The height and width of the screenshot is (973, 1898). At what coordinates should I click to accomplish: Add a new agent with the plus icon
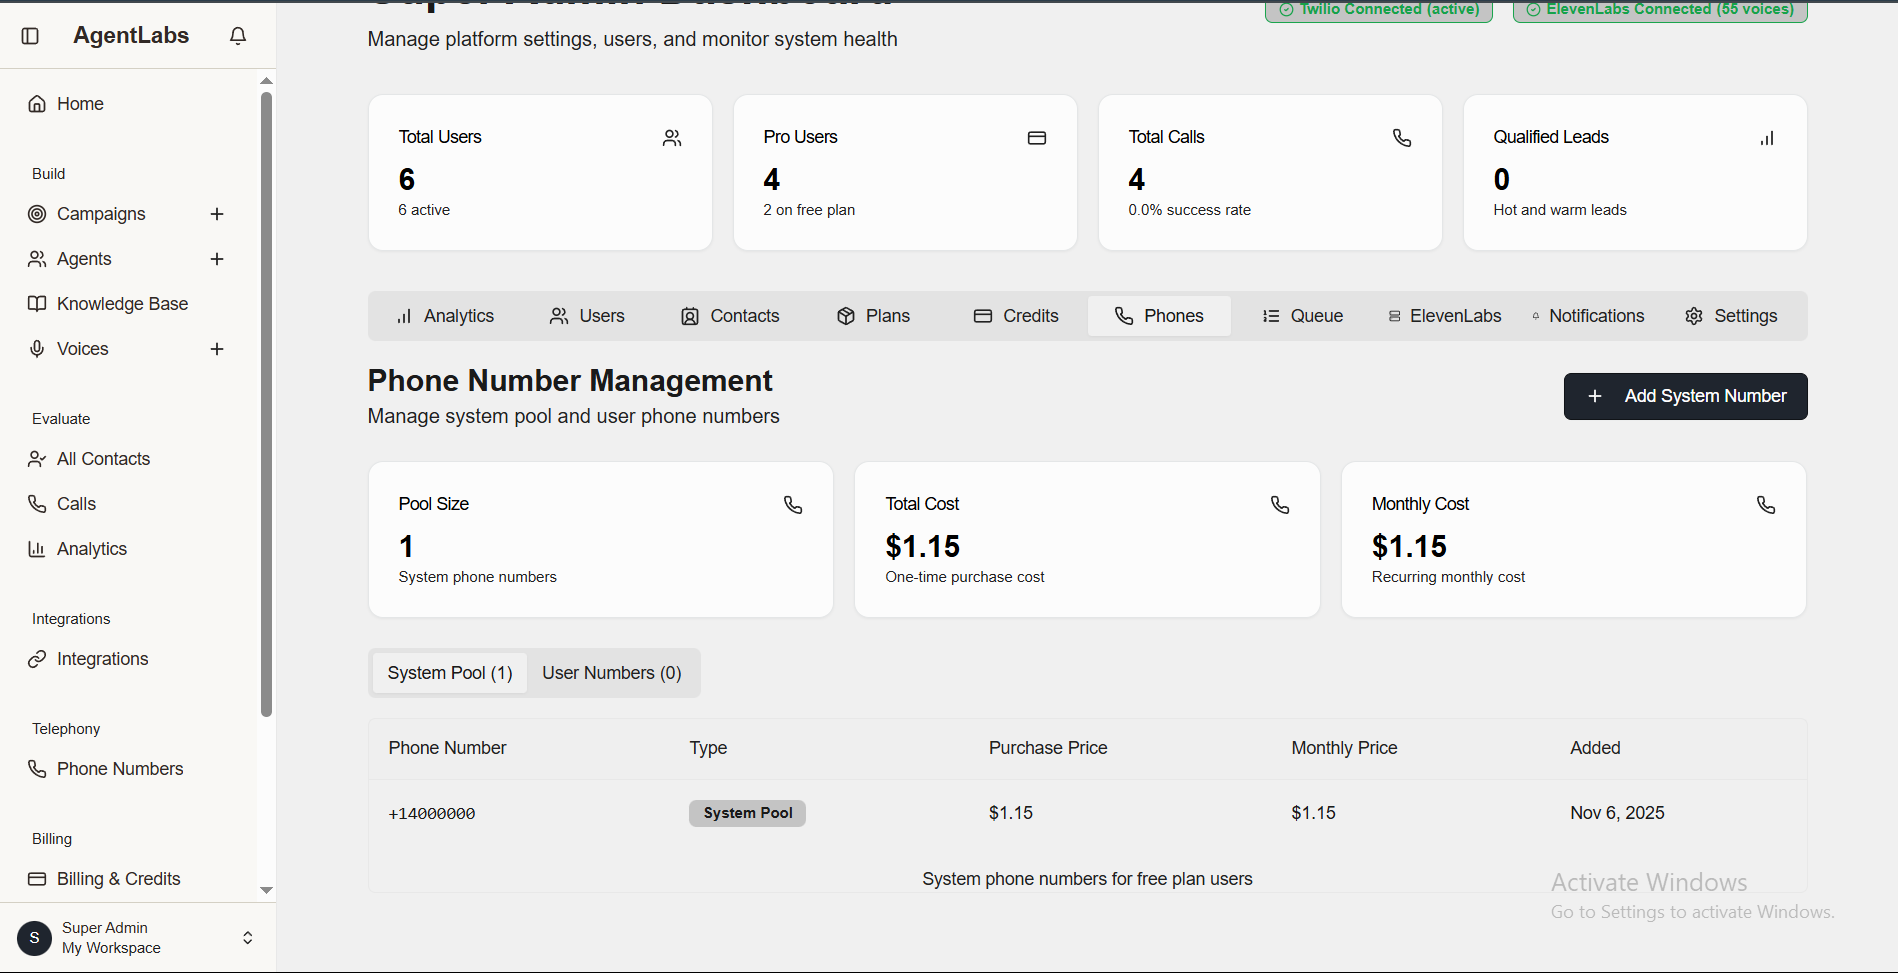pos(217,258)
